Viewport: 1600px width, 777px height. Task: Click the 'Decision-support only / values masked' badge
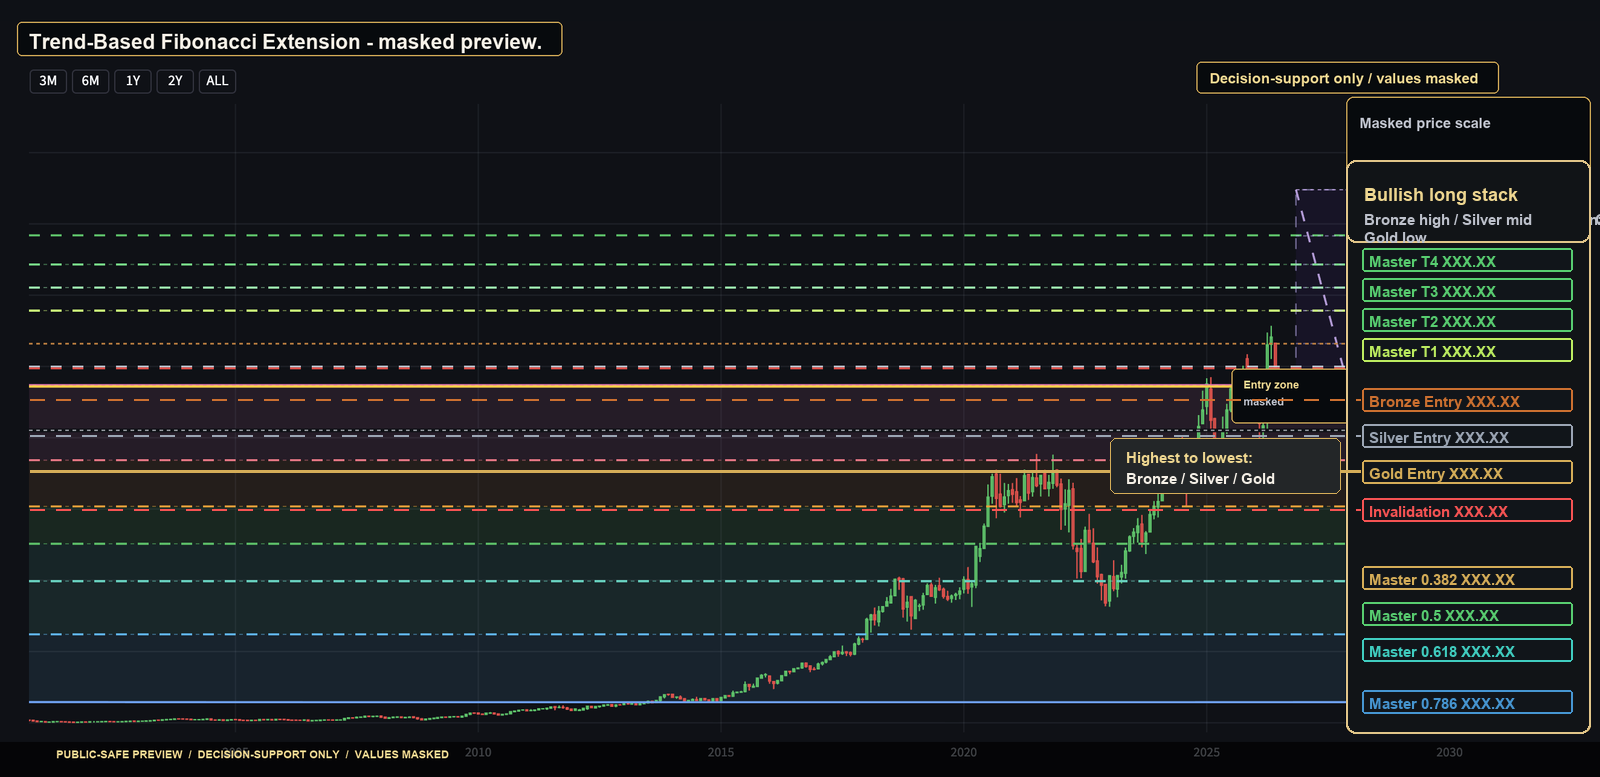click(x=1347, y=78)
